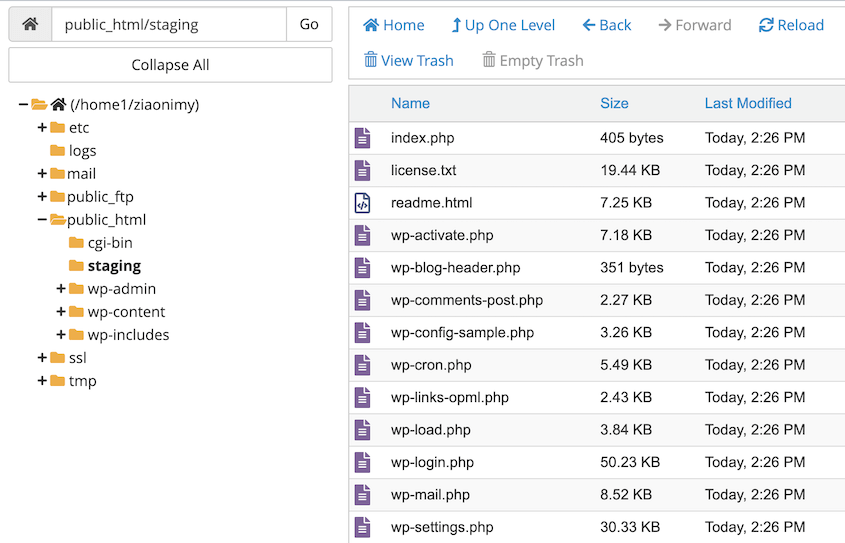Click the HTML code icon for readme.html

tap(363, 203)
